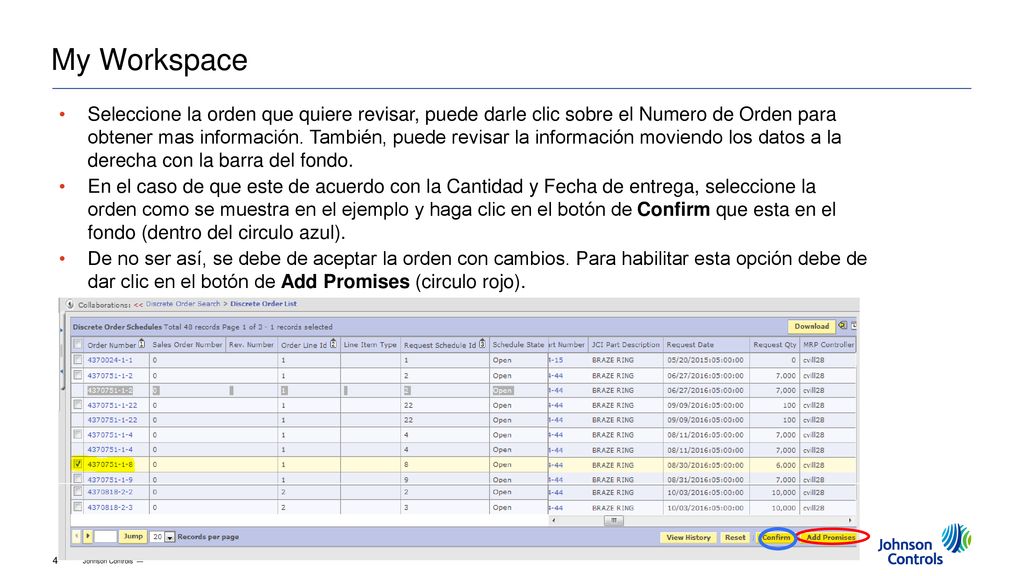Click the Discrete Order Search breadcrumb

pos(183,304)
